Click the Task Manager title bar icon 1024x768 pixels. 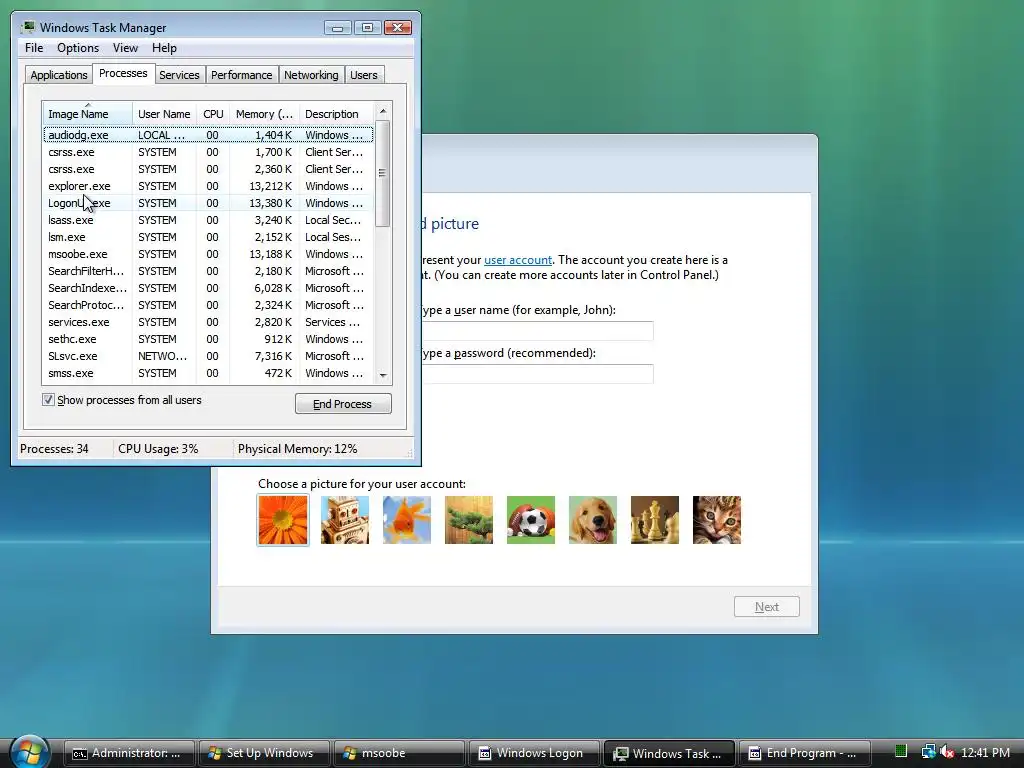28,27
